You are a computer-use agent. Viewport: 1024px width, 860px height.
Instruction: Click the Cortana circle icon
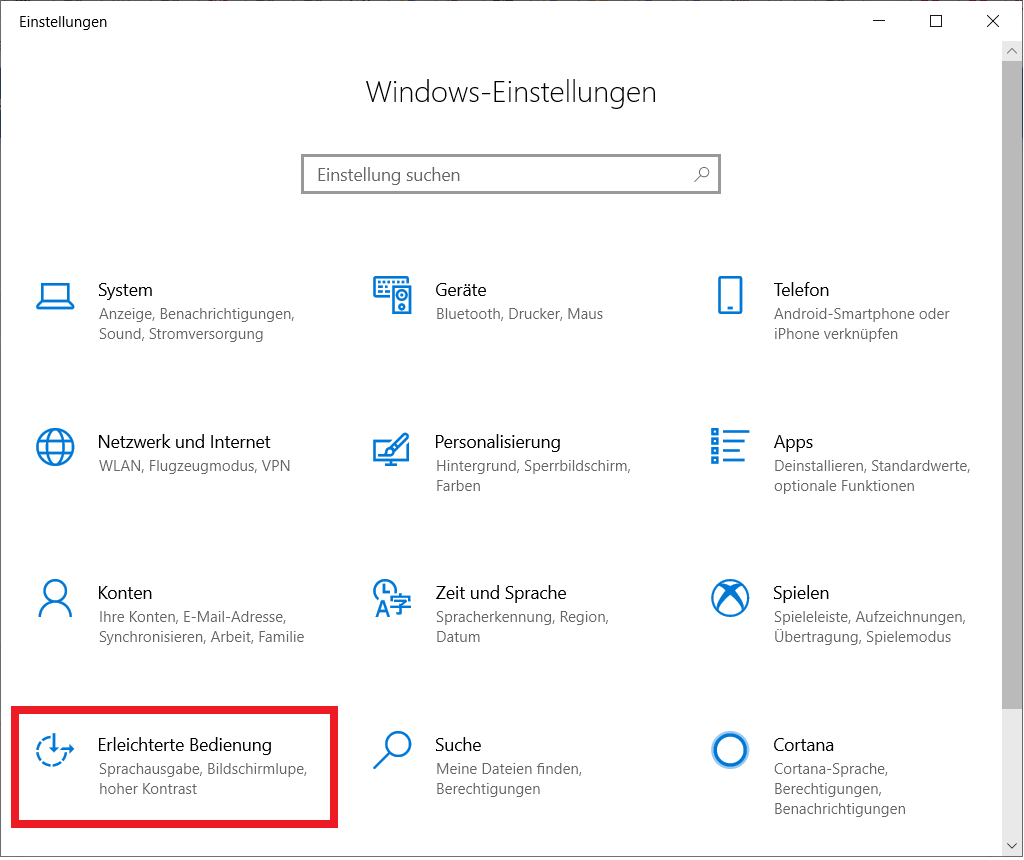pos(729,750)
